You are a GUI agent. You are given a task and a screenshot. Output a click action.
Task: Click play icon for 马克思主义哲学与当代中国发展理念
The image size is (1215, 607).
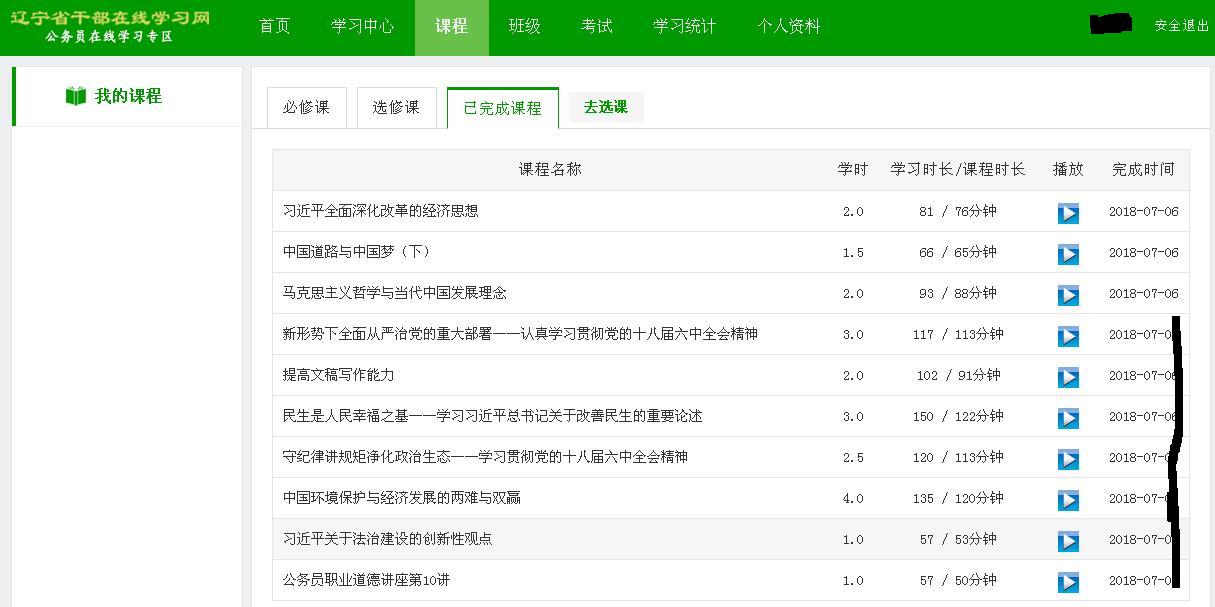(x=1068, y=295)
